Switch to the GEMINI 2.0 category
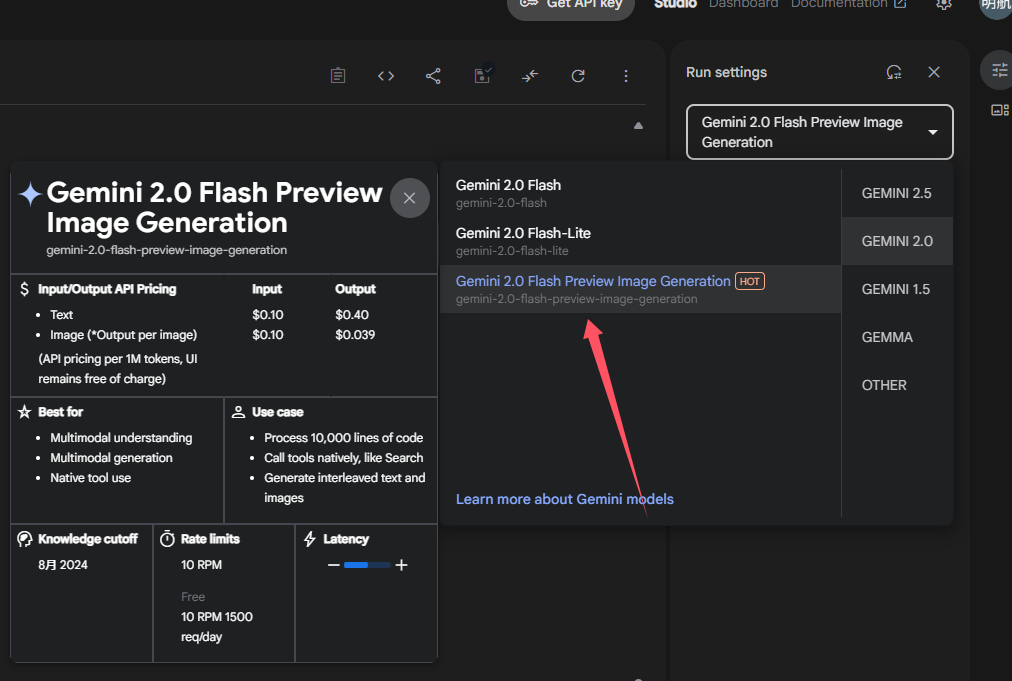The image size is (1012, 681). pos(896,241)
